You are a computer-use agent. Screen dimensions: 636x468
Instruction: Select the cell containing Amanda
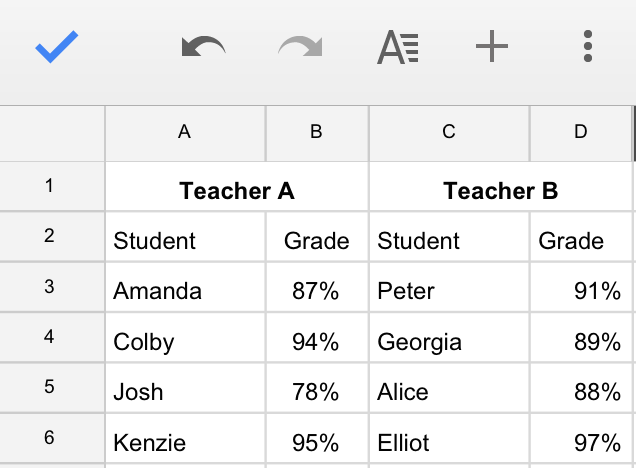[185, 287]
